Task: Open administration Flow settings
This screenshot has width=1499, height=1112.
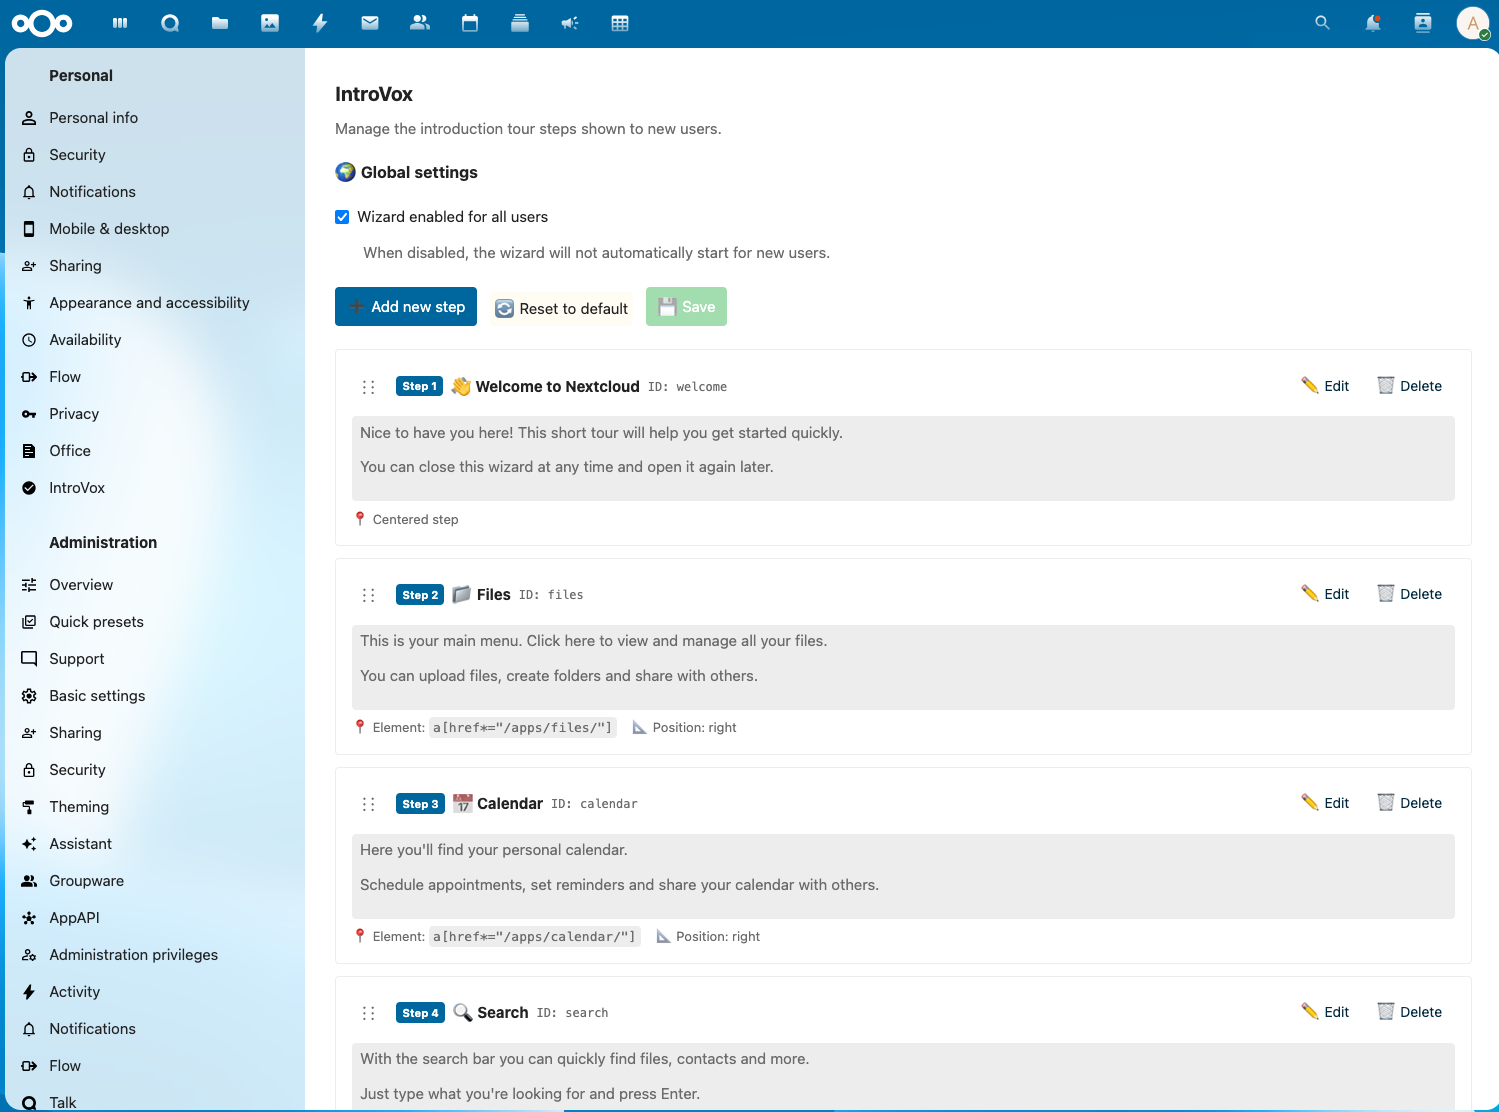Action: [x=155, y=1066]
